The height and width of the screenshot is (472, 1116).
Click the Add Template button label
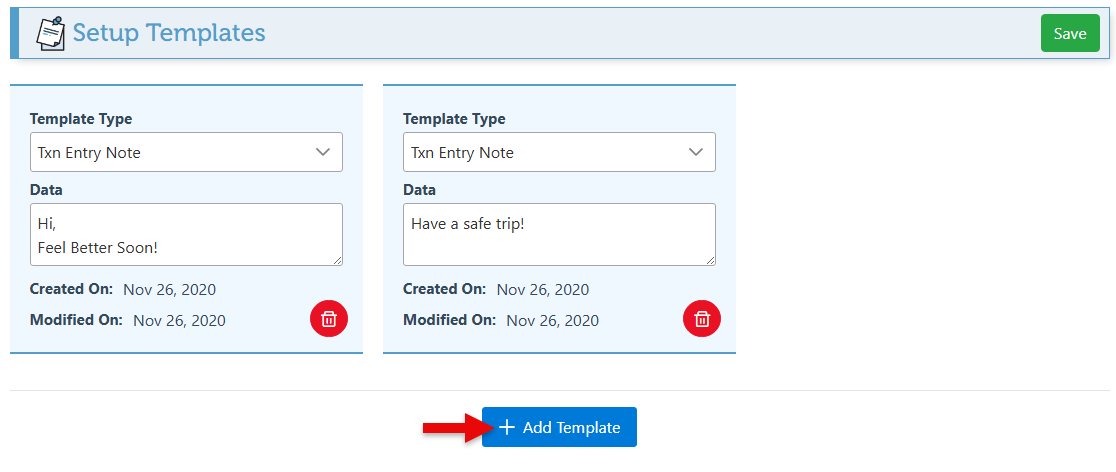[571, 427]
